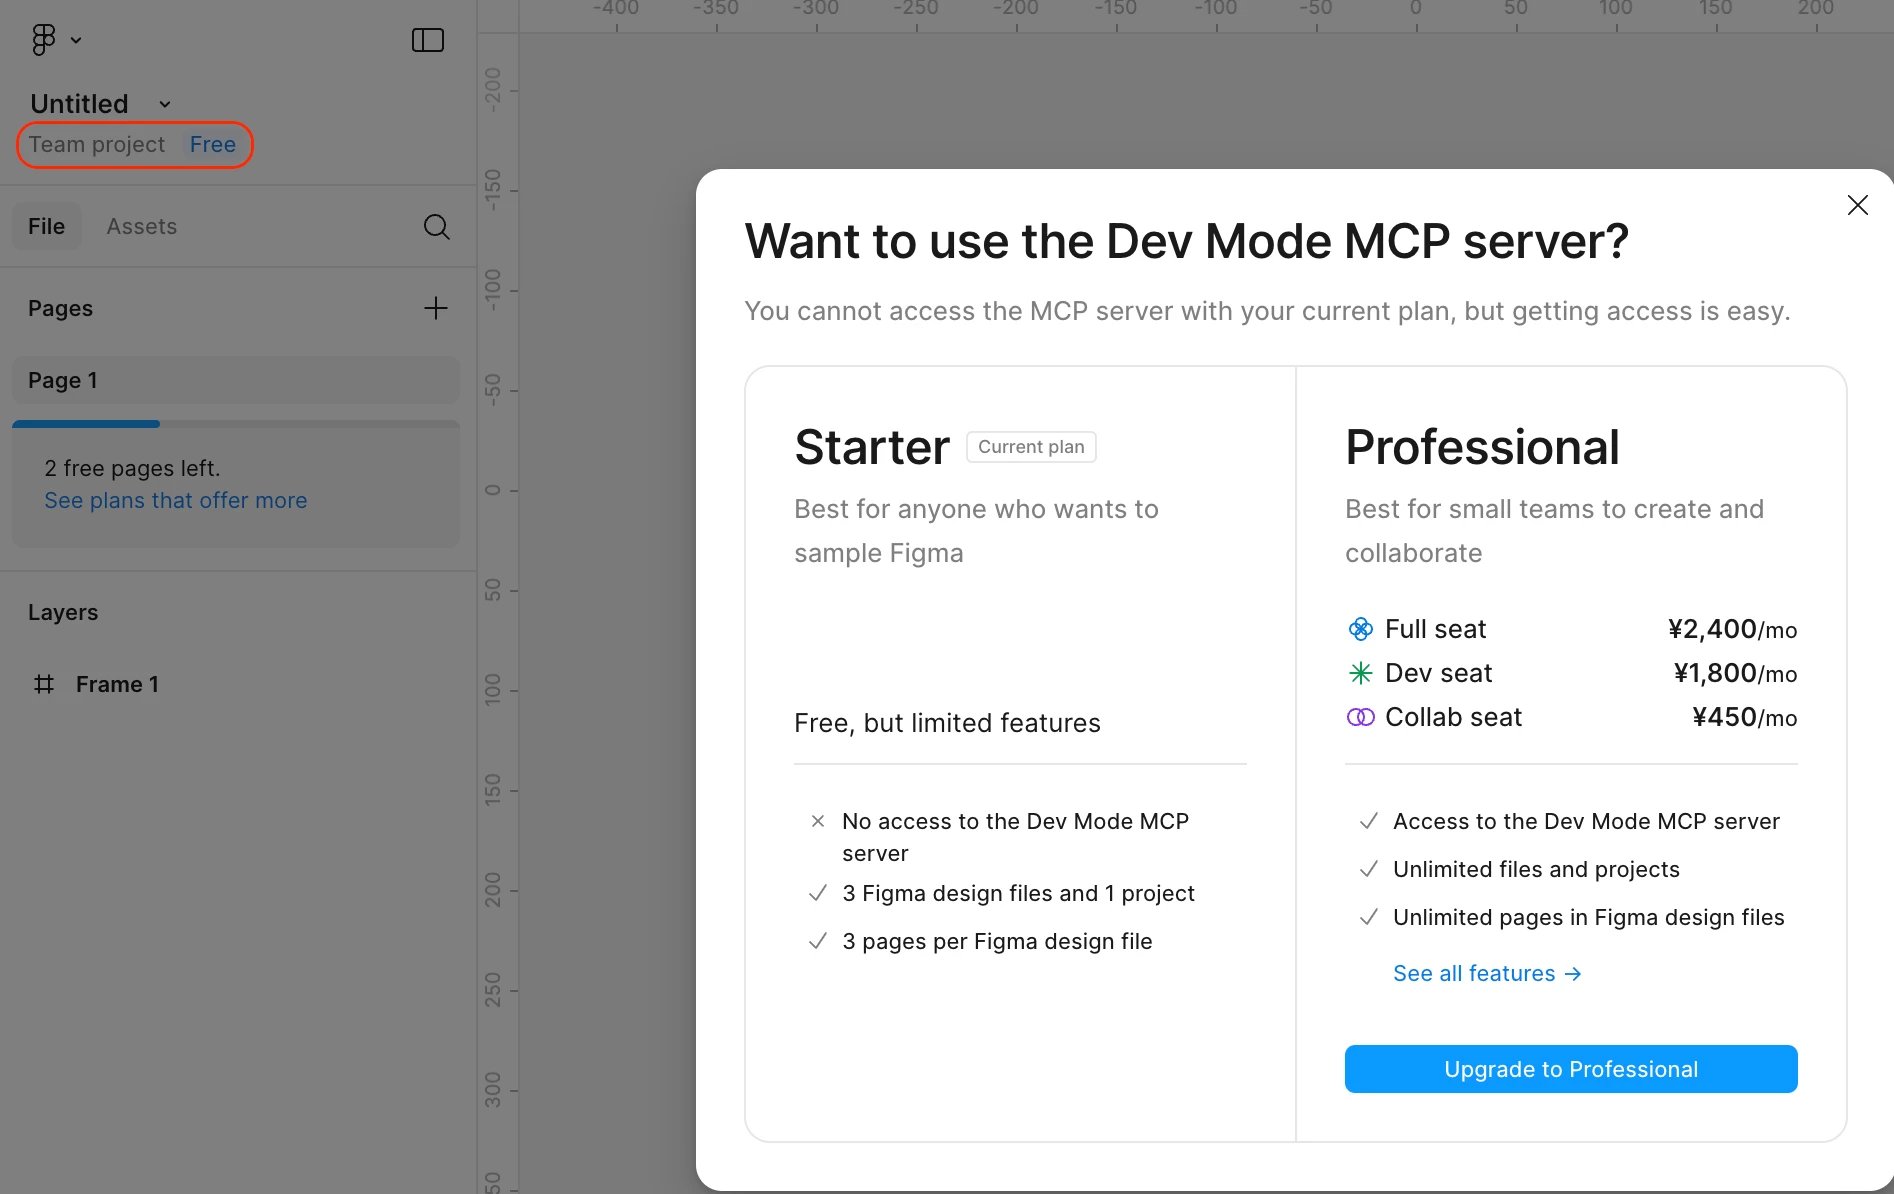Click checkmark beside Unlimited files and projects
Screen dimensions: 1894x1194
[1369, 869]
